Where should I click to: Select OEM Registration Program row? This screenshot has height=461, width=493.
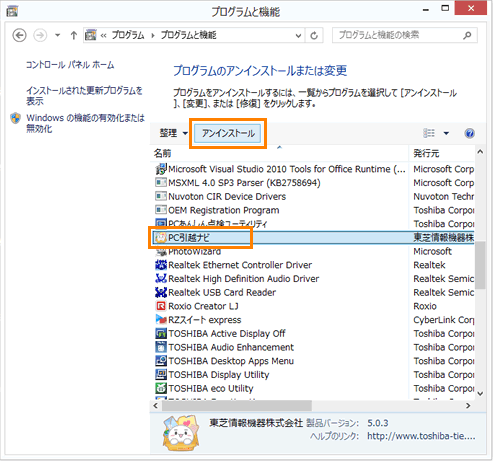pyautogui.click(x=224, y=210)
